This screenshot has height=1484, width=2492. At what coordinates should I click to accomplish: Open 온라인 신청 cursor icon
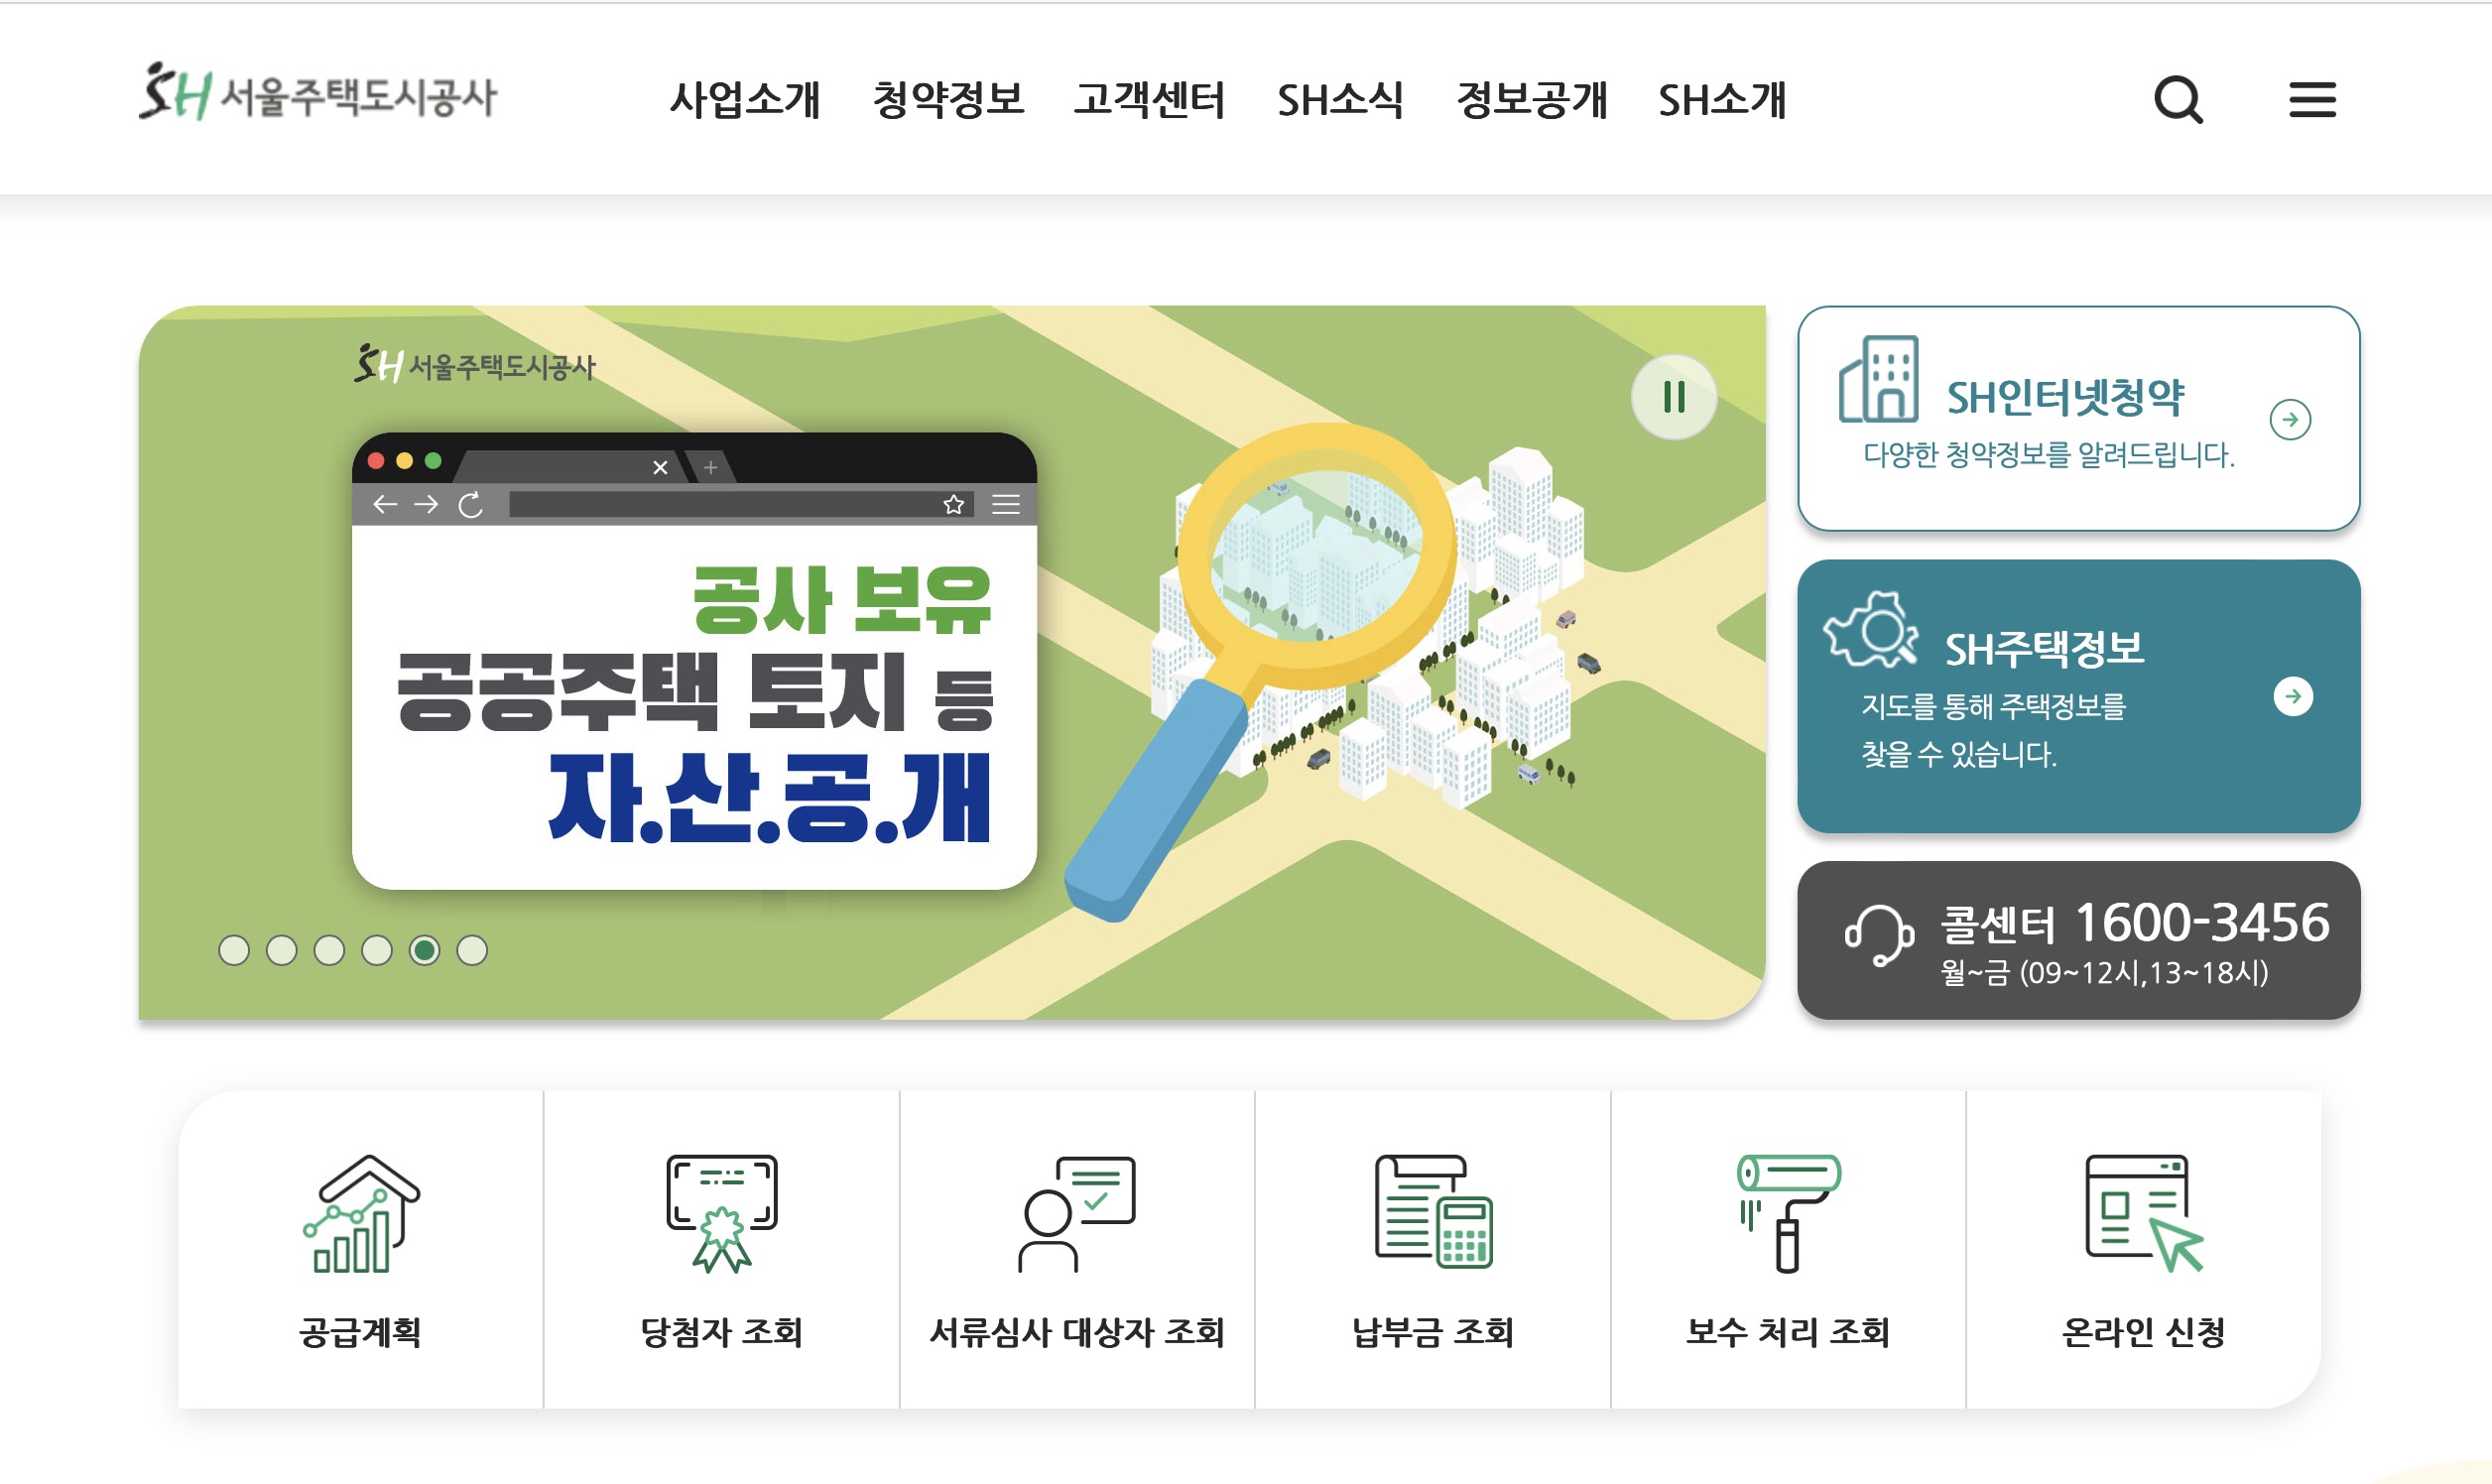(x=2148, y=1214)
